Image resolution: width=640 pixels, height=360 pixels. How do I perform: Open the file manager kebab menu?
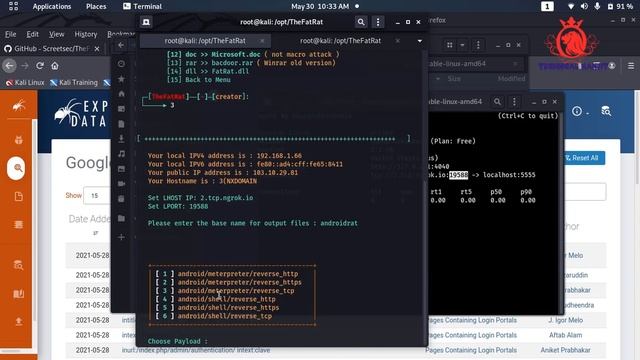click(478, 45)
